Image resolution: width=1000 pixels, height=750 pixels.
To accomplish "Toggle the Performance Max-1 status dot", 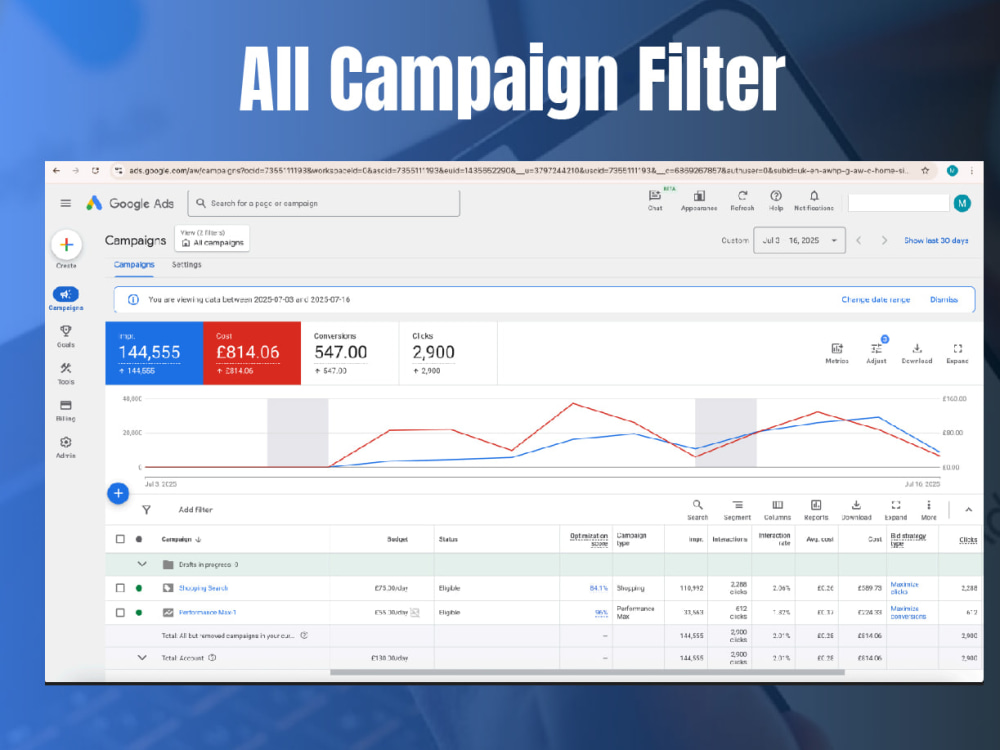I will tap(139, 612).
